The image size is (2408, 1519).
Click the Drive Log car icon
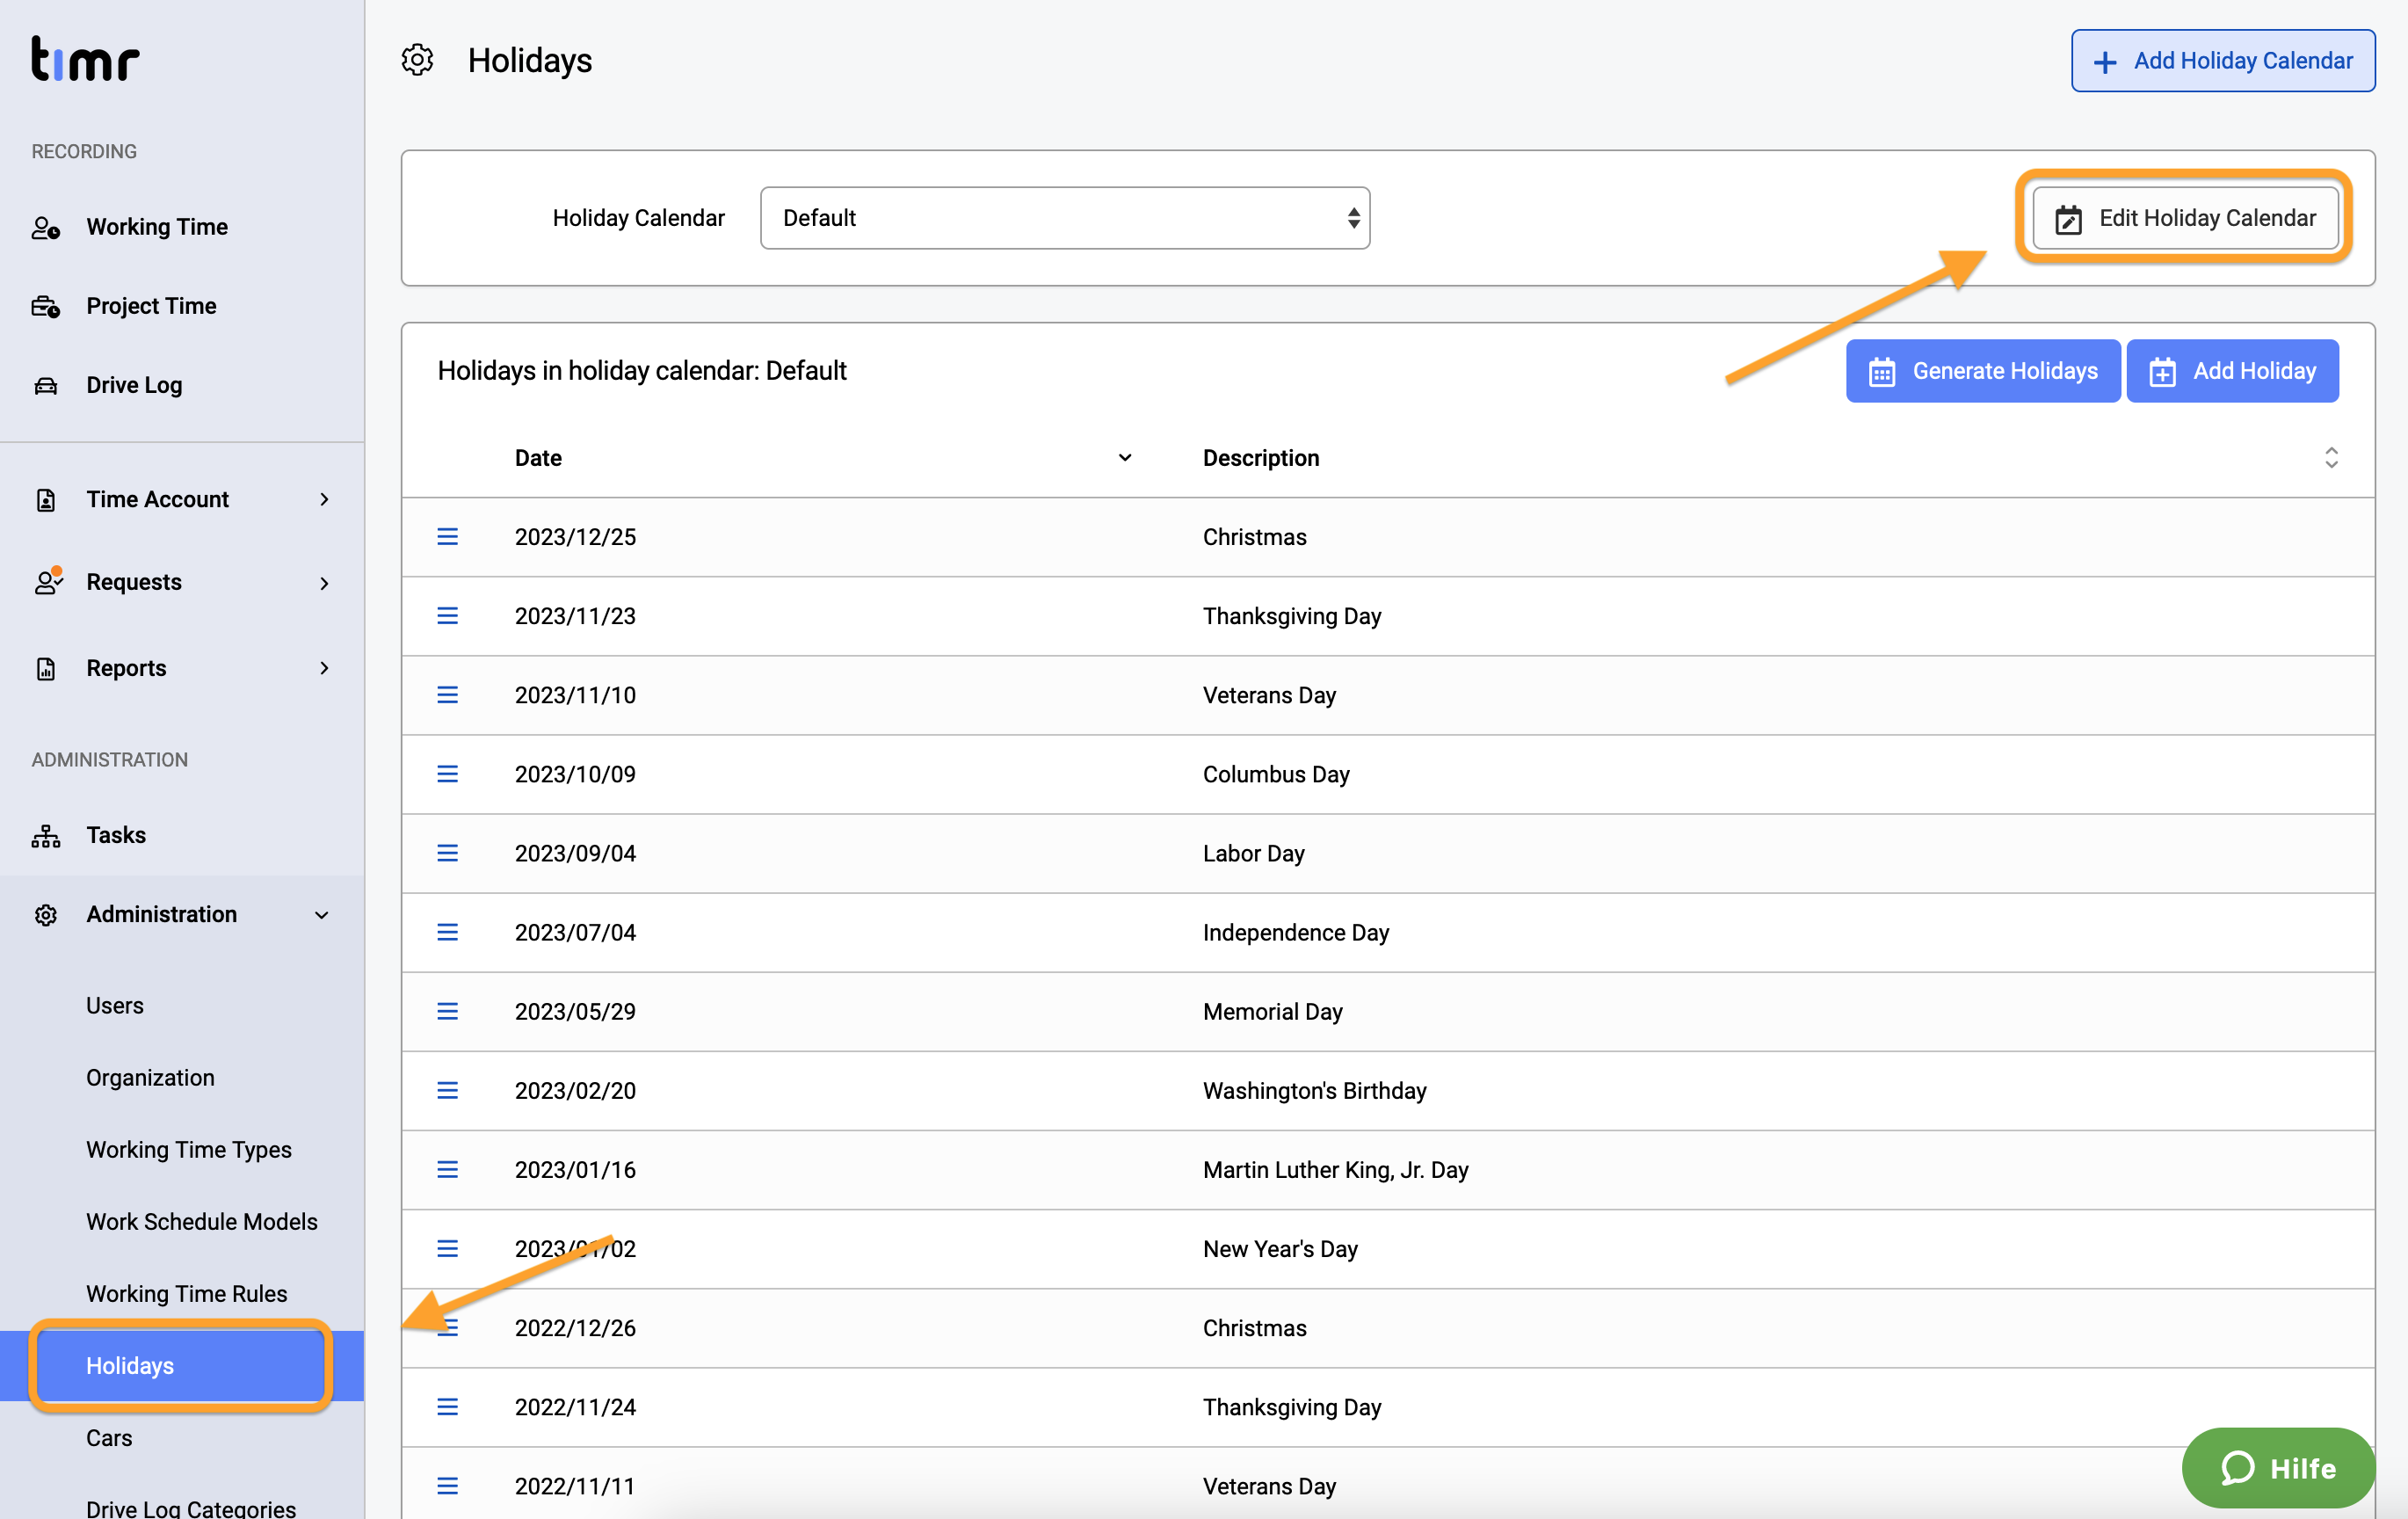[x=46, y=385]
